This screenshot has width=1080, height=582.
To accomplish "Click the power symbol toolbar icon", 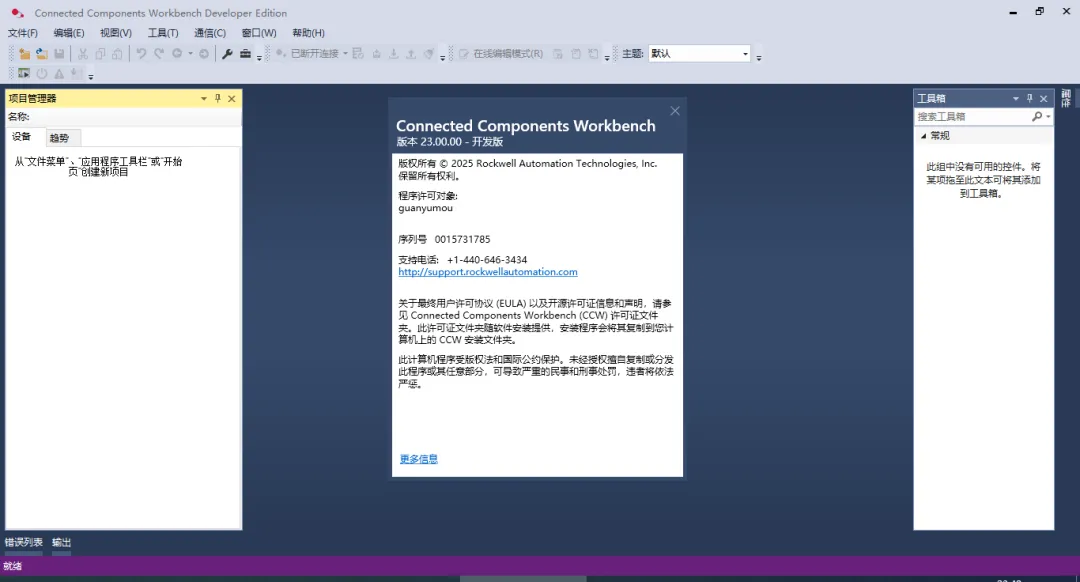I will 42,73.
